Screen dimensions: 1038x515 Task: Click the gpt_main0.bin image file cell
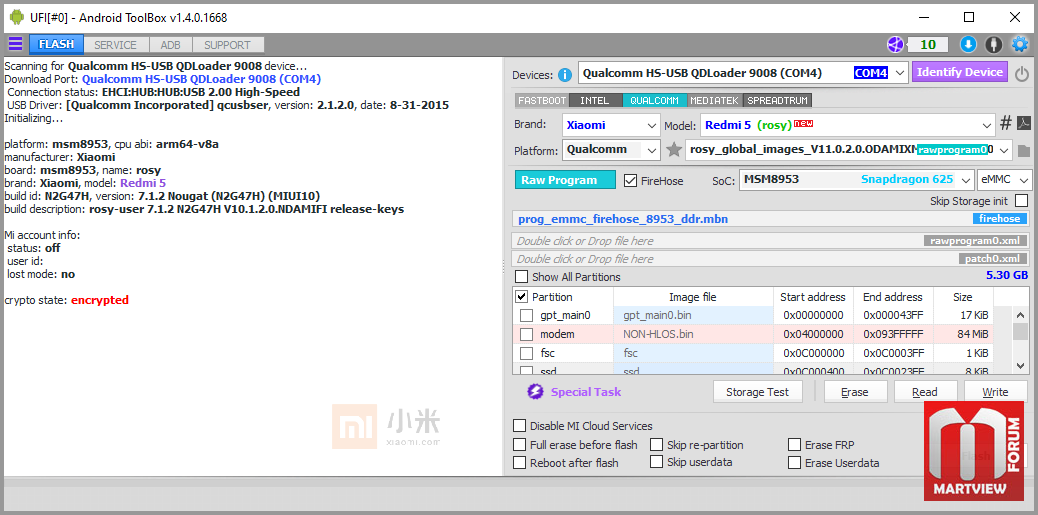pos(693,316)
